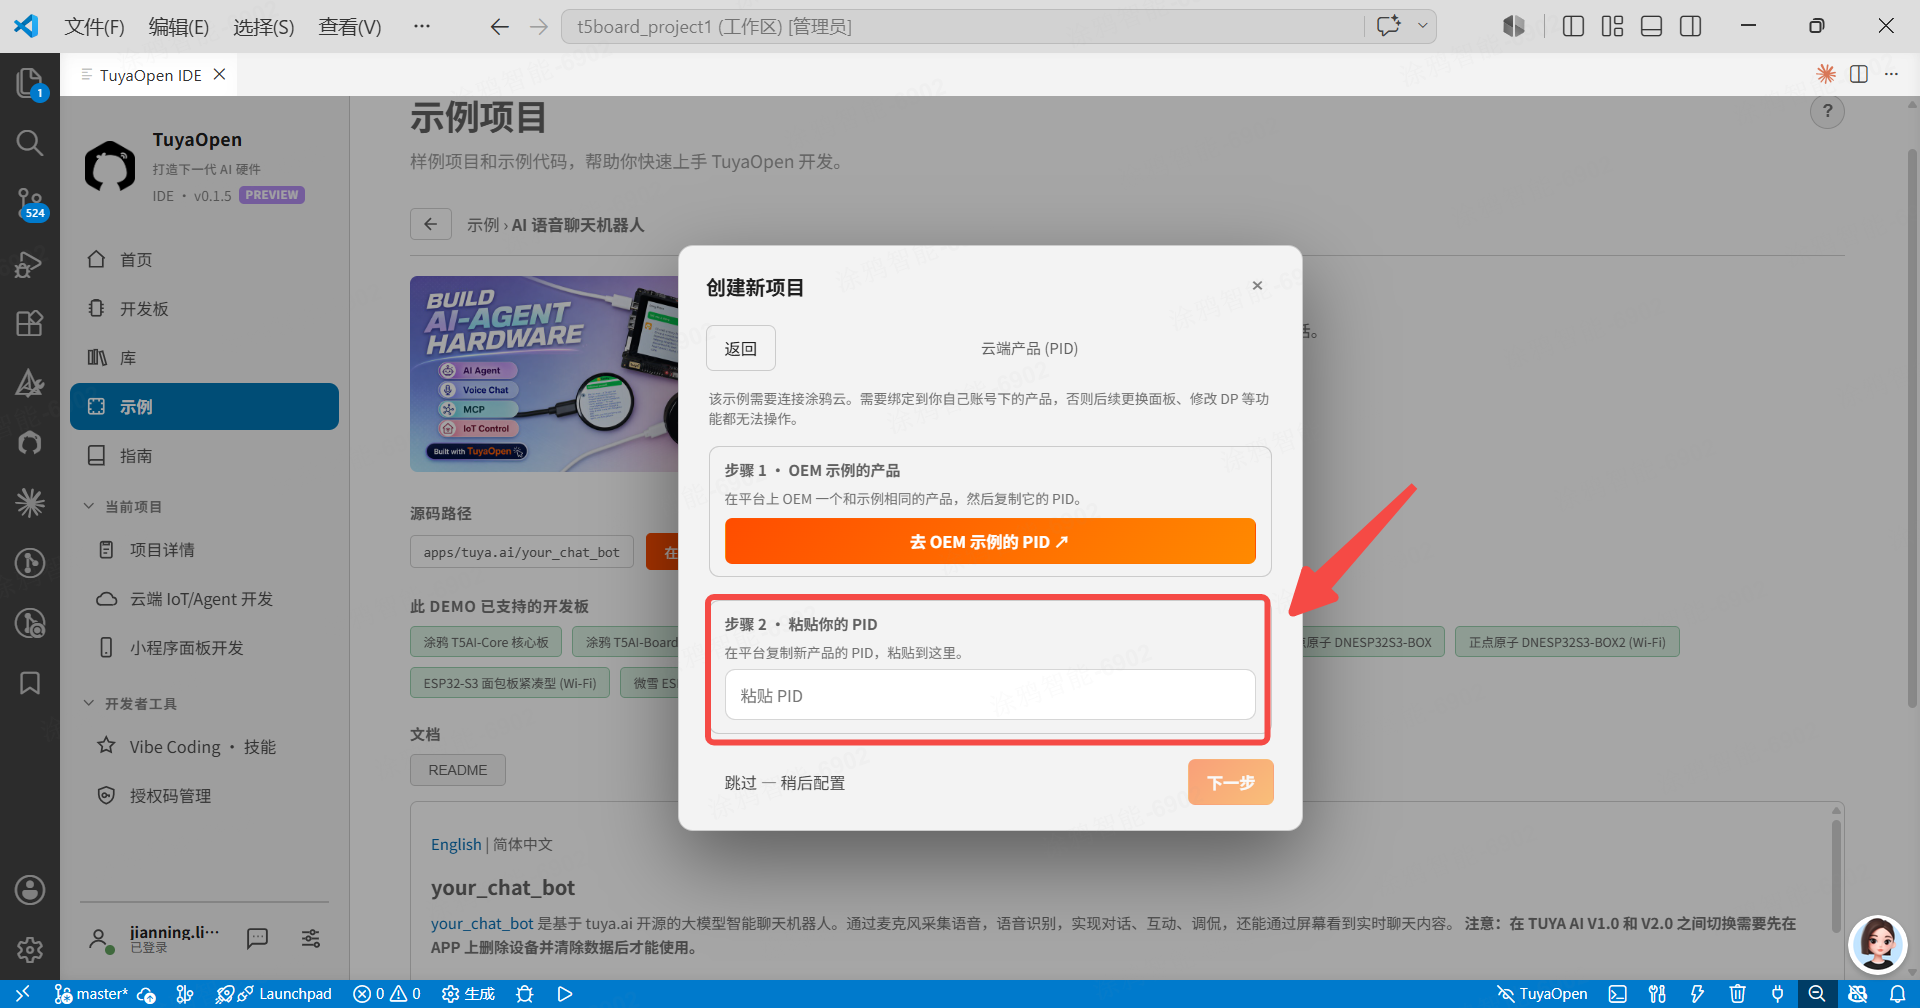Open 库 in the sidebar
Viewport: 1920px width, 1008px height.
[x=204, y=358]
